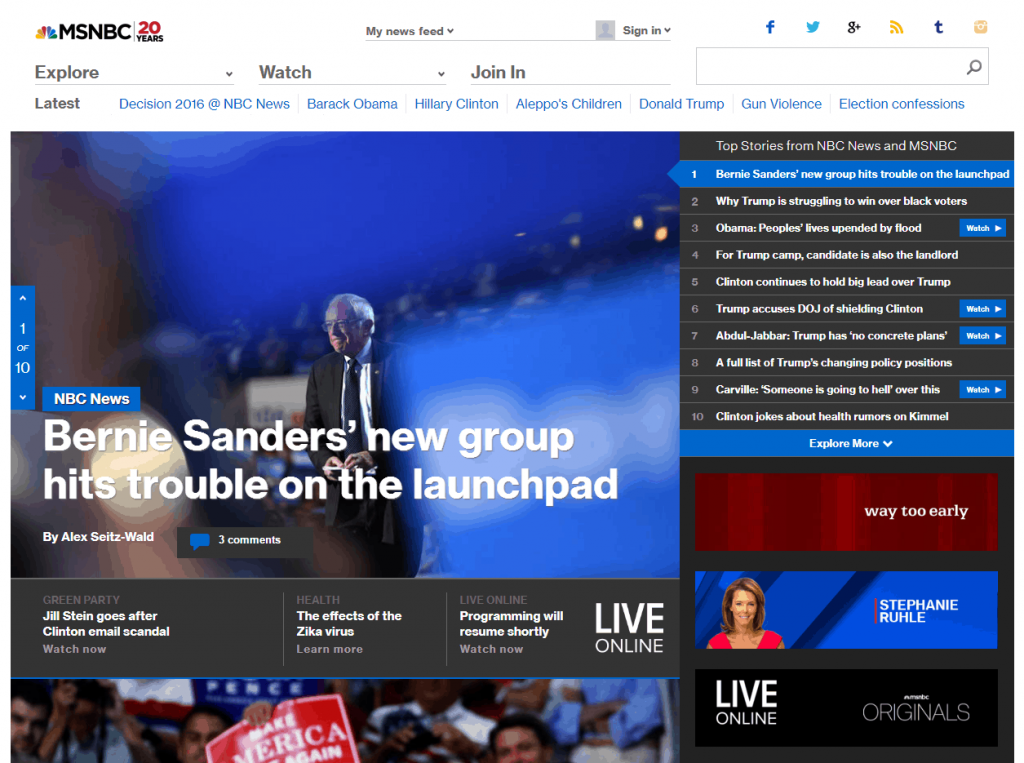Expand the Watch menu
Viewport: 1024px width, 763px height.
pyautogui.click(x=352, y=73)
